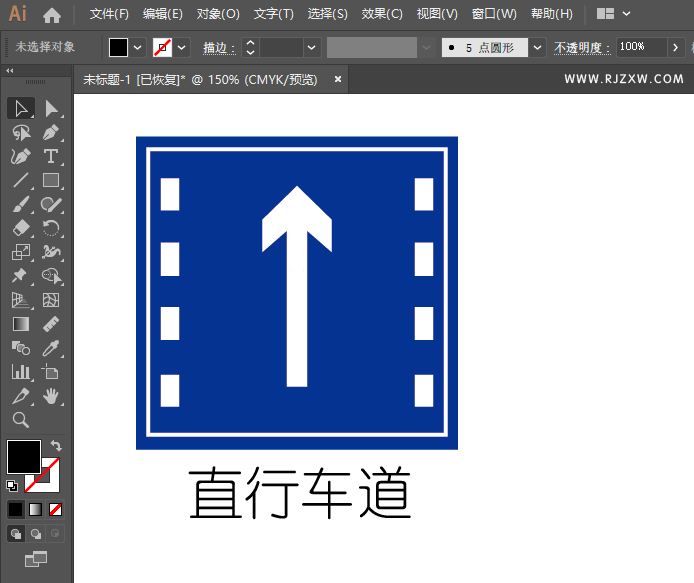Expand the opacity slider arrow
This screenshot has width=694, height=583.
click(675, 47)
